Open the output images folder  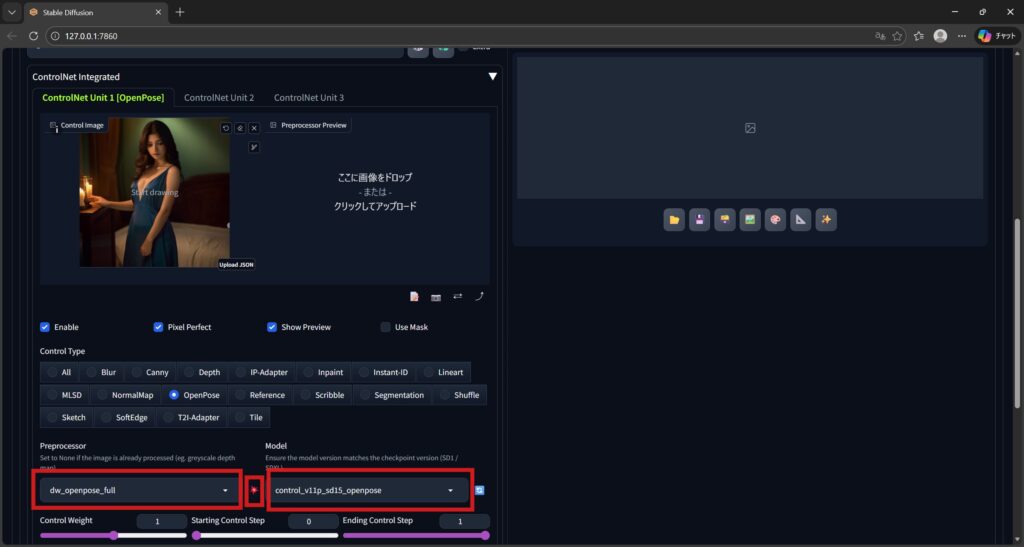(675, 220)
